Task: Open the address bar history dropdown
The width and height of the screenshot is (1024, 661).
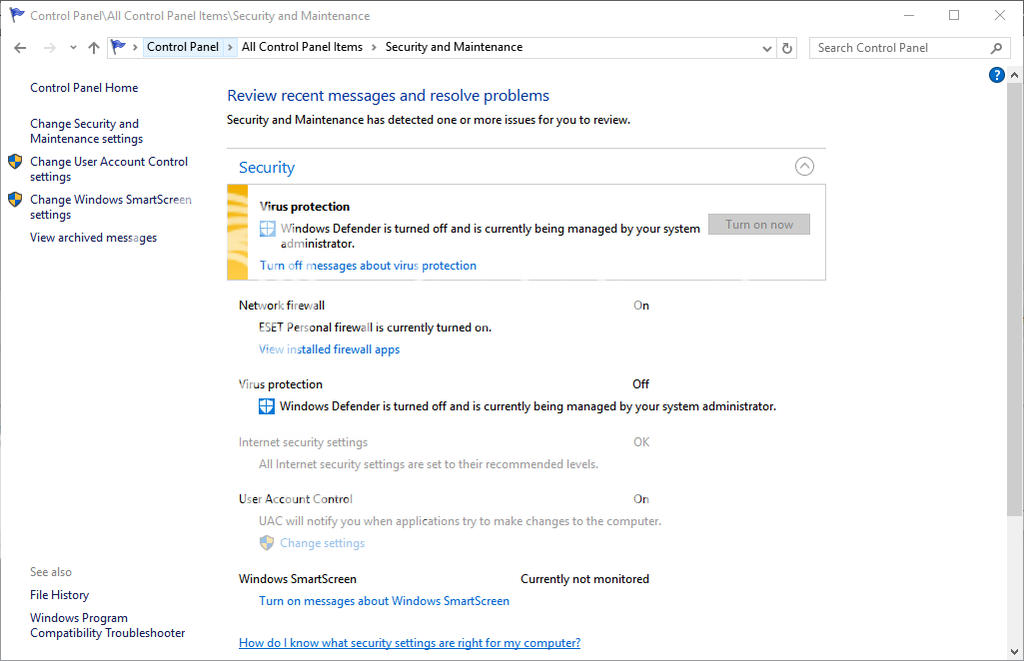Action: pos(767,48)
